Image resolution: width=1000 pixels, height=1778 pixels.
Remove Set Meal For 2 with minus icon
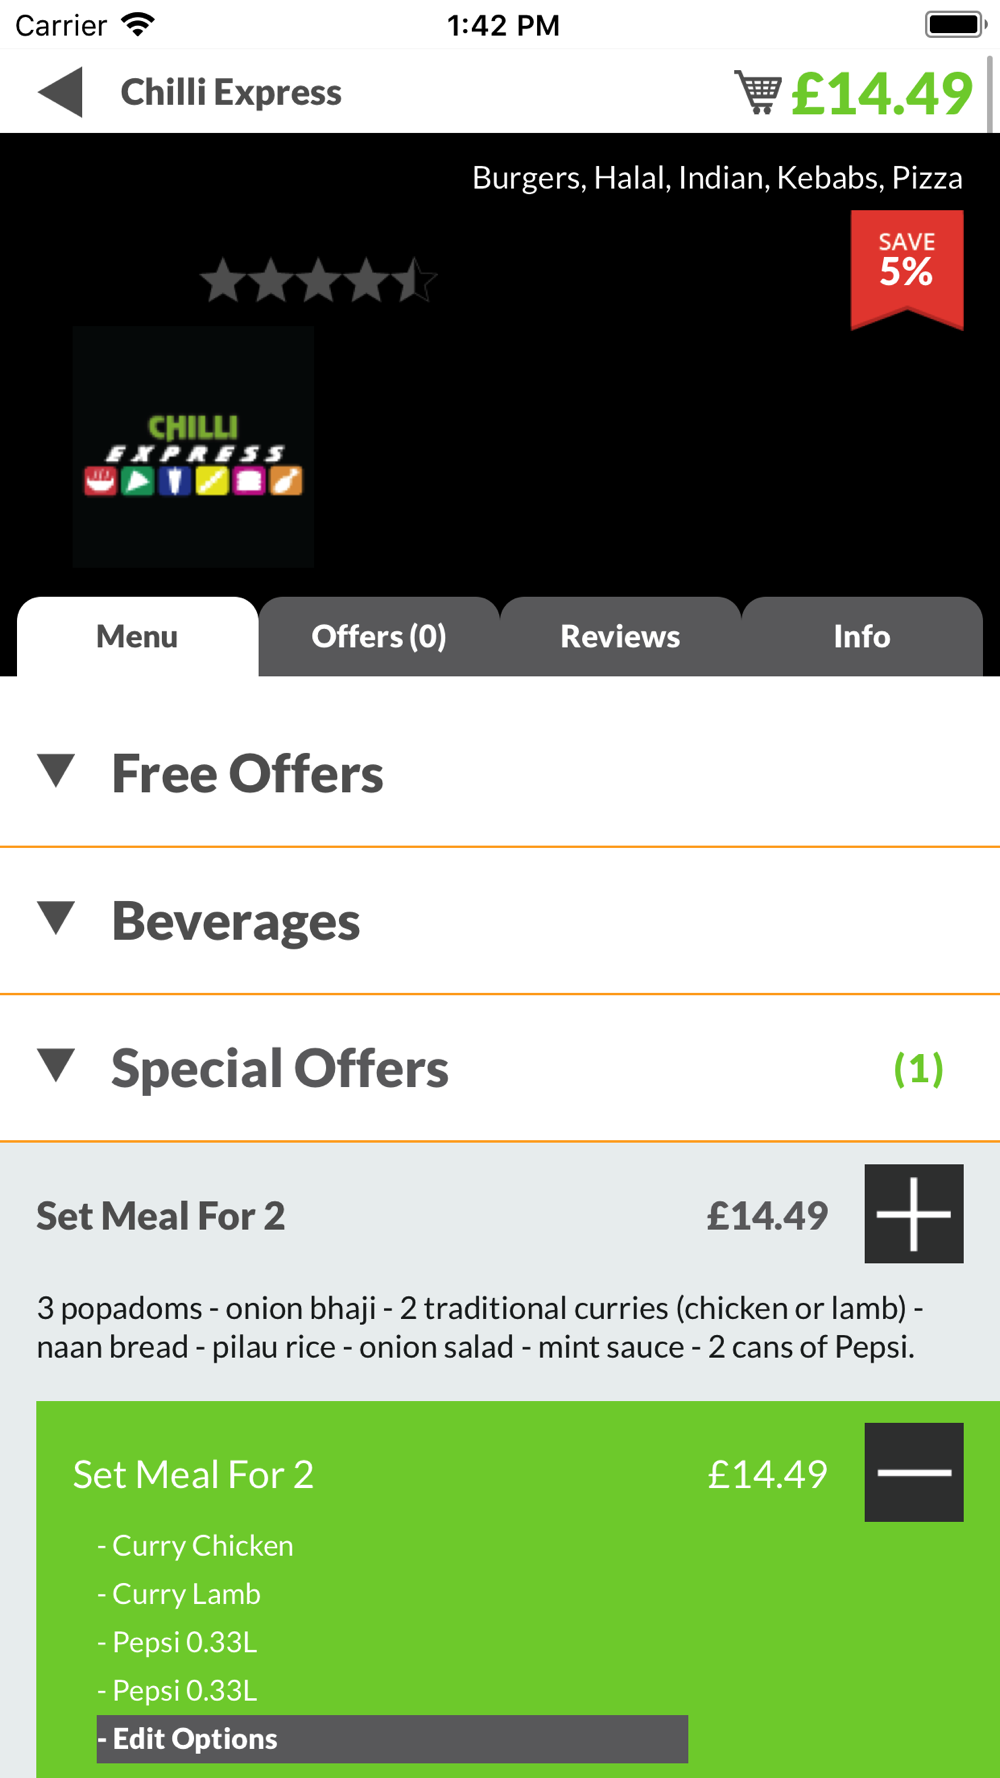coord(914,1472)
